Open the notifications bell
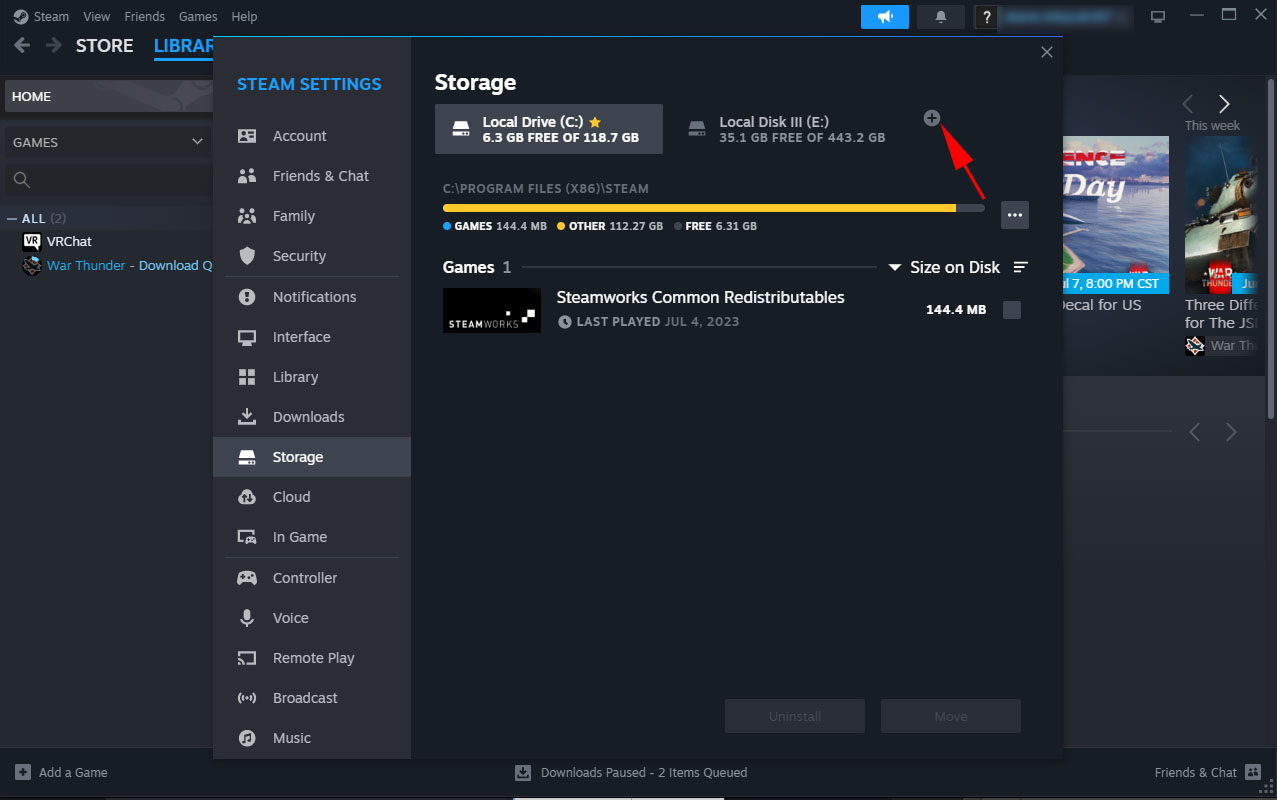This screenshot has width=1277, height=800. (x=941, y=17)
